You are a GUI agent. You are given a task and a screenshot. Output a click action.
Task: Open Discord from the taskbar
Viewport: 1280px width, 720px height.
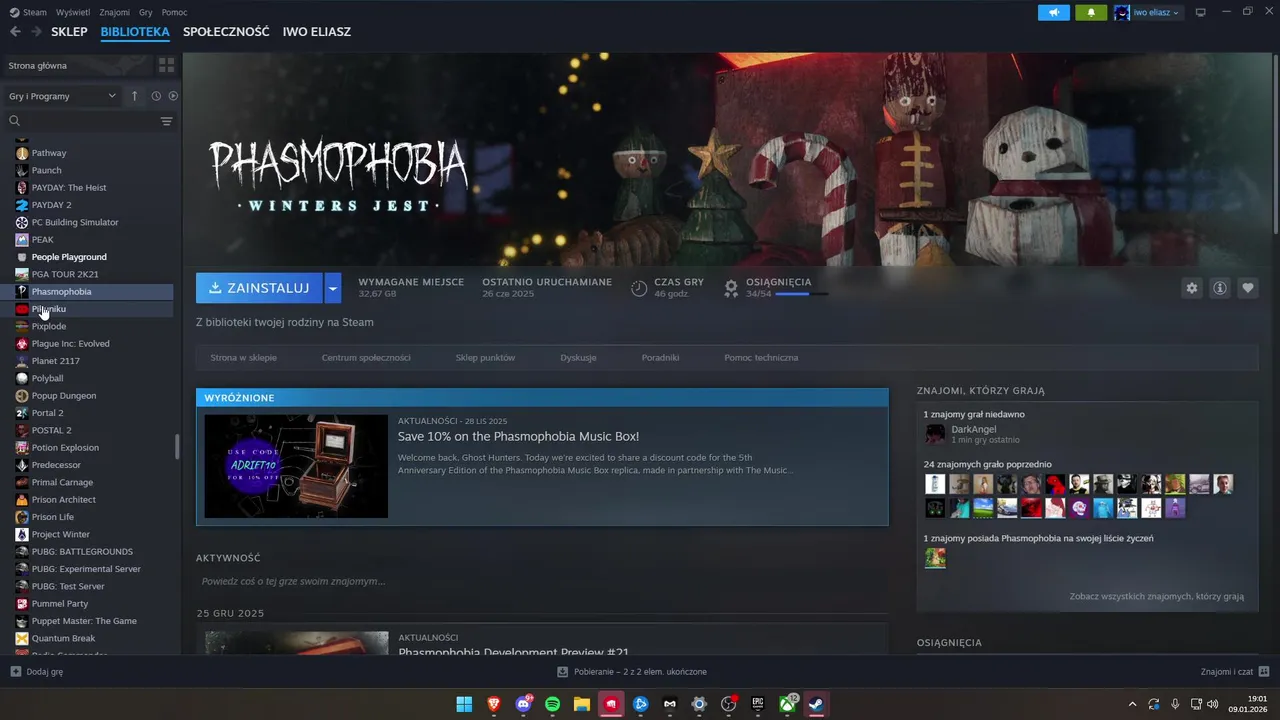coord(523,704)
